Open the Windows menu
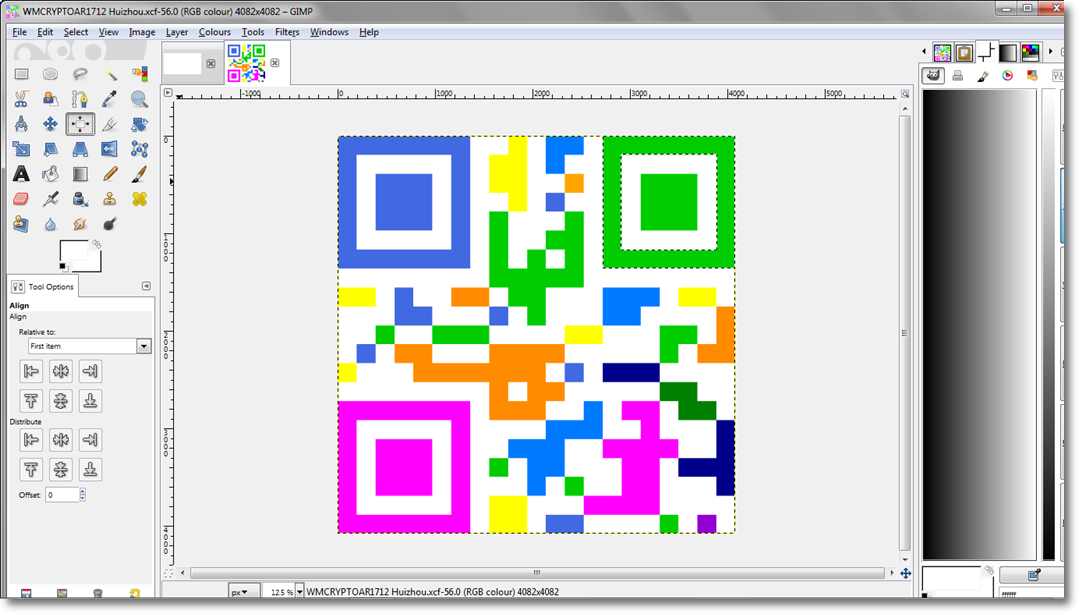 pos(329,32)
